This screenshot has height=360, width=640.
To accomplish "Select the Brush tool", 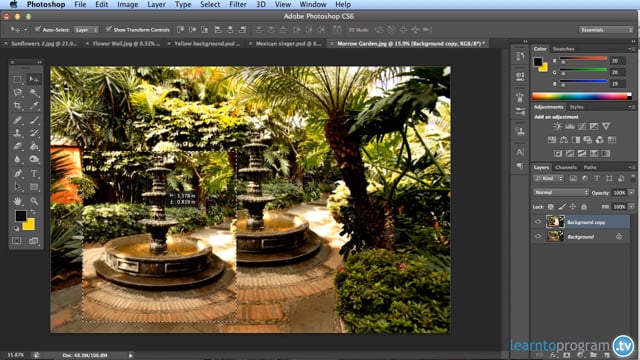I will 34,120.
